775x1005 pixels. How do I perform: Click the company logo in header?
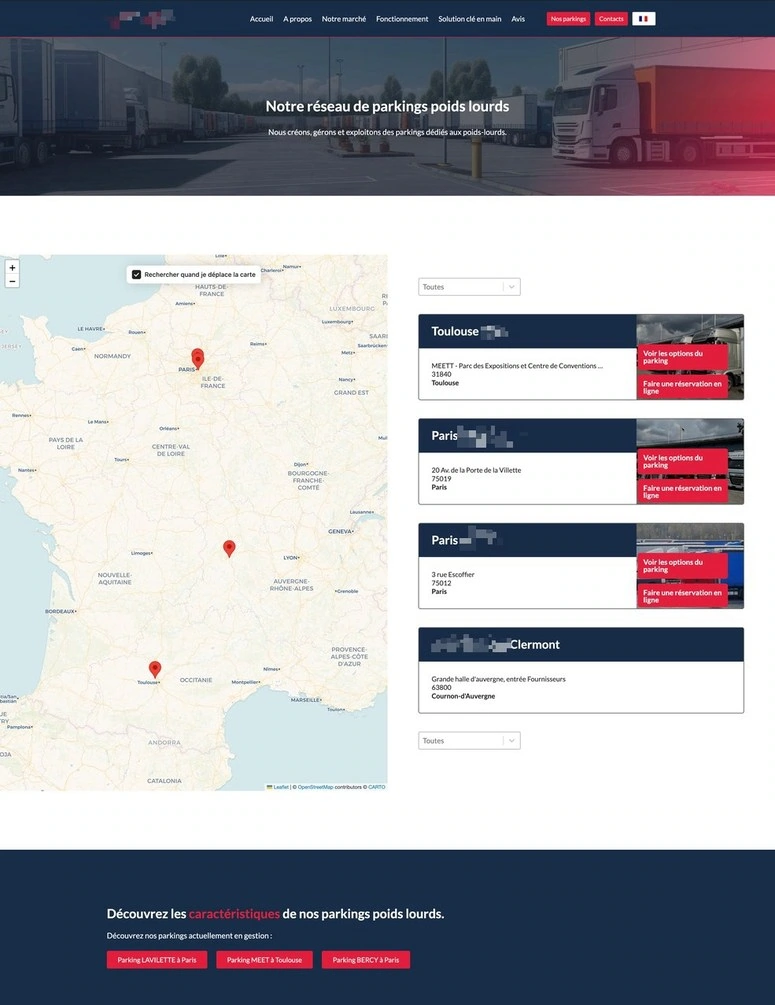[x=142, y=18]
